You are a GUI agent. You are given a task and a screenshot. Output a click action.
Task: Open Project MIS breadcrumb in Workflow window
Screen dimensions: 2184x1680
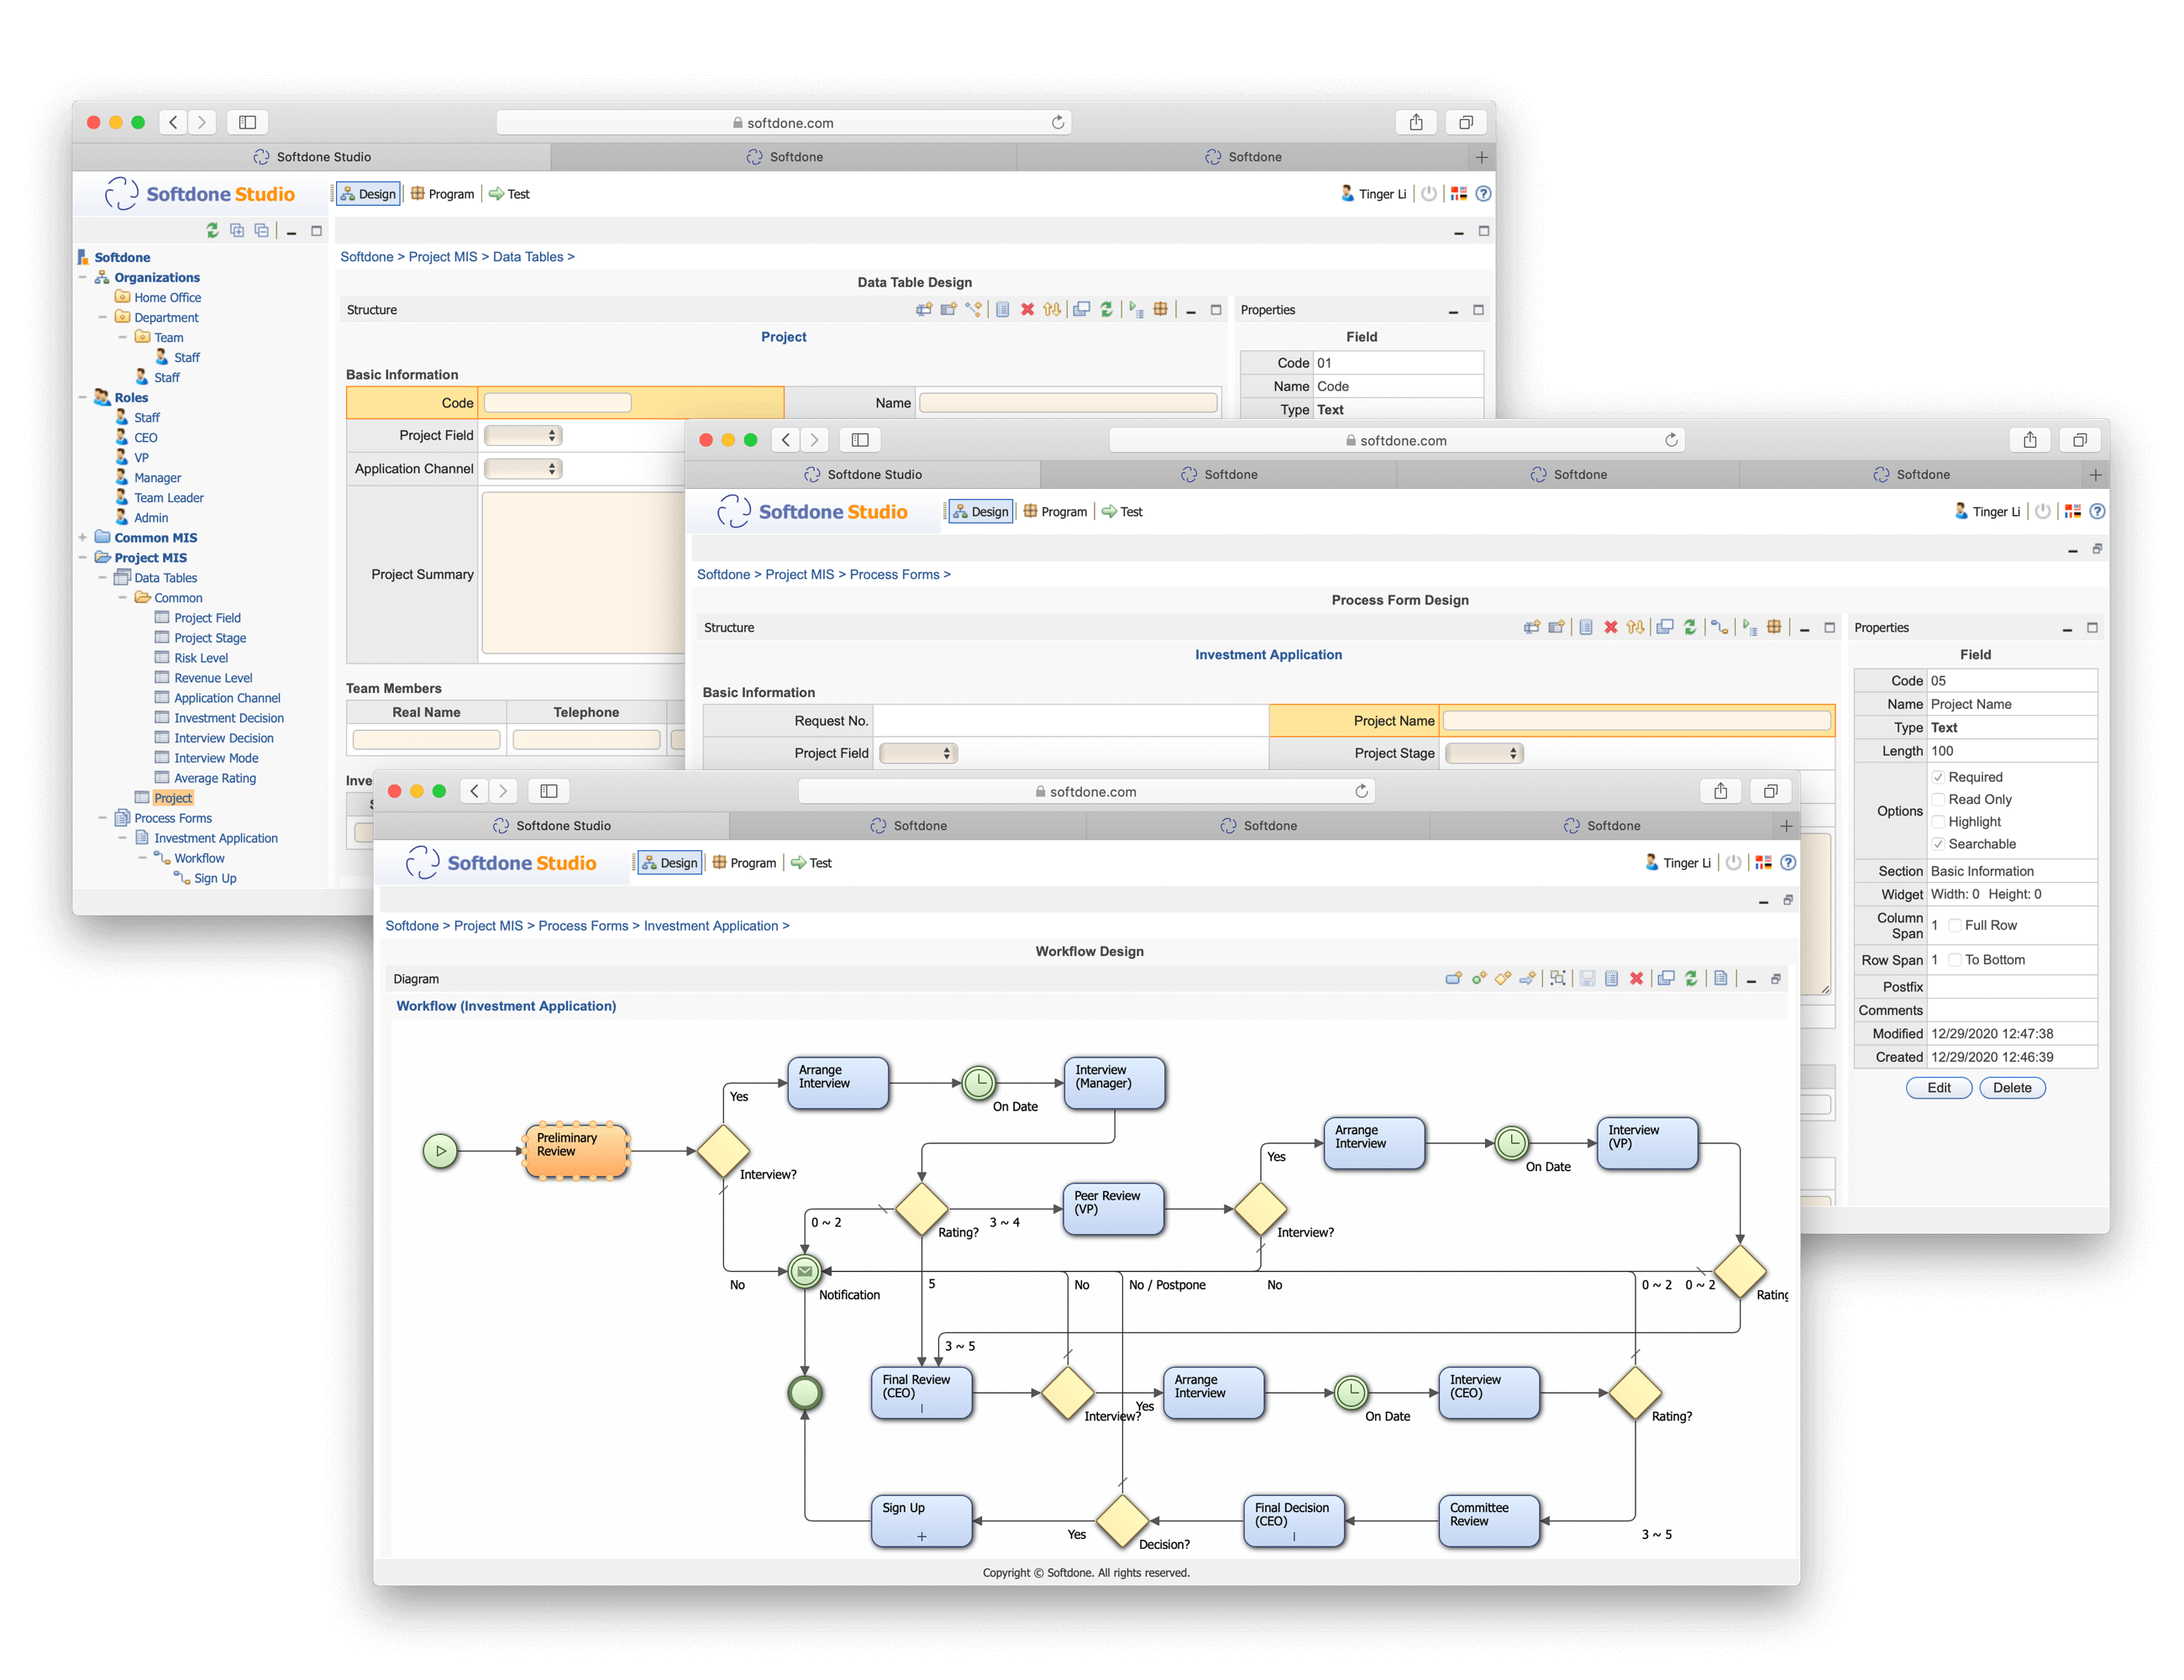[488, 926]
